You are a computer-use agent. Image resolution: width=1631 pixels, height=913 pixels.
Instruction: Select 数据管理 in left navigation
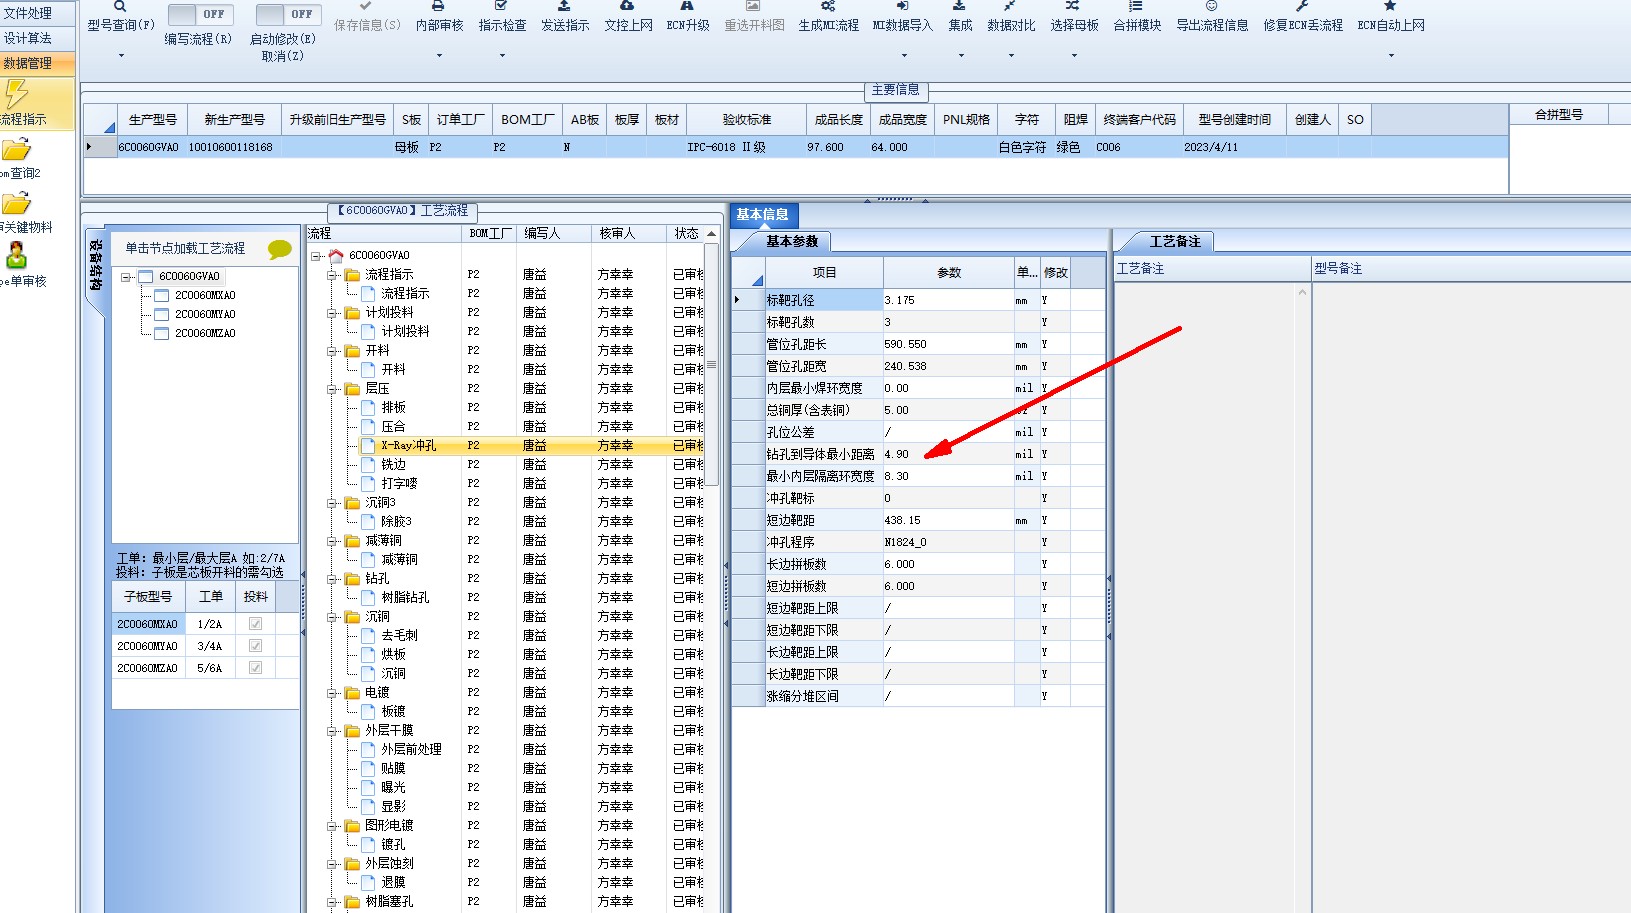pos(38,63)
